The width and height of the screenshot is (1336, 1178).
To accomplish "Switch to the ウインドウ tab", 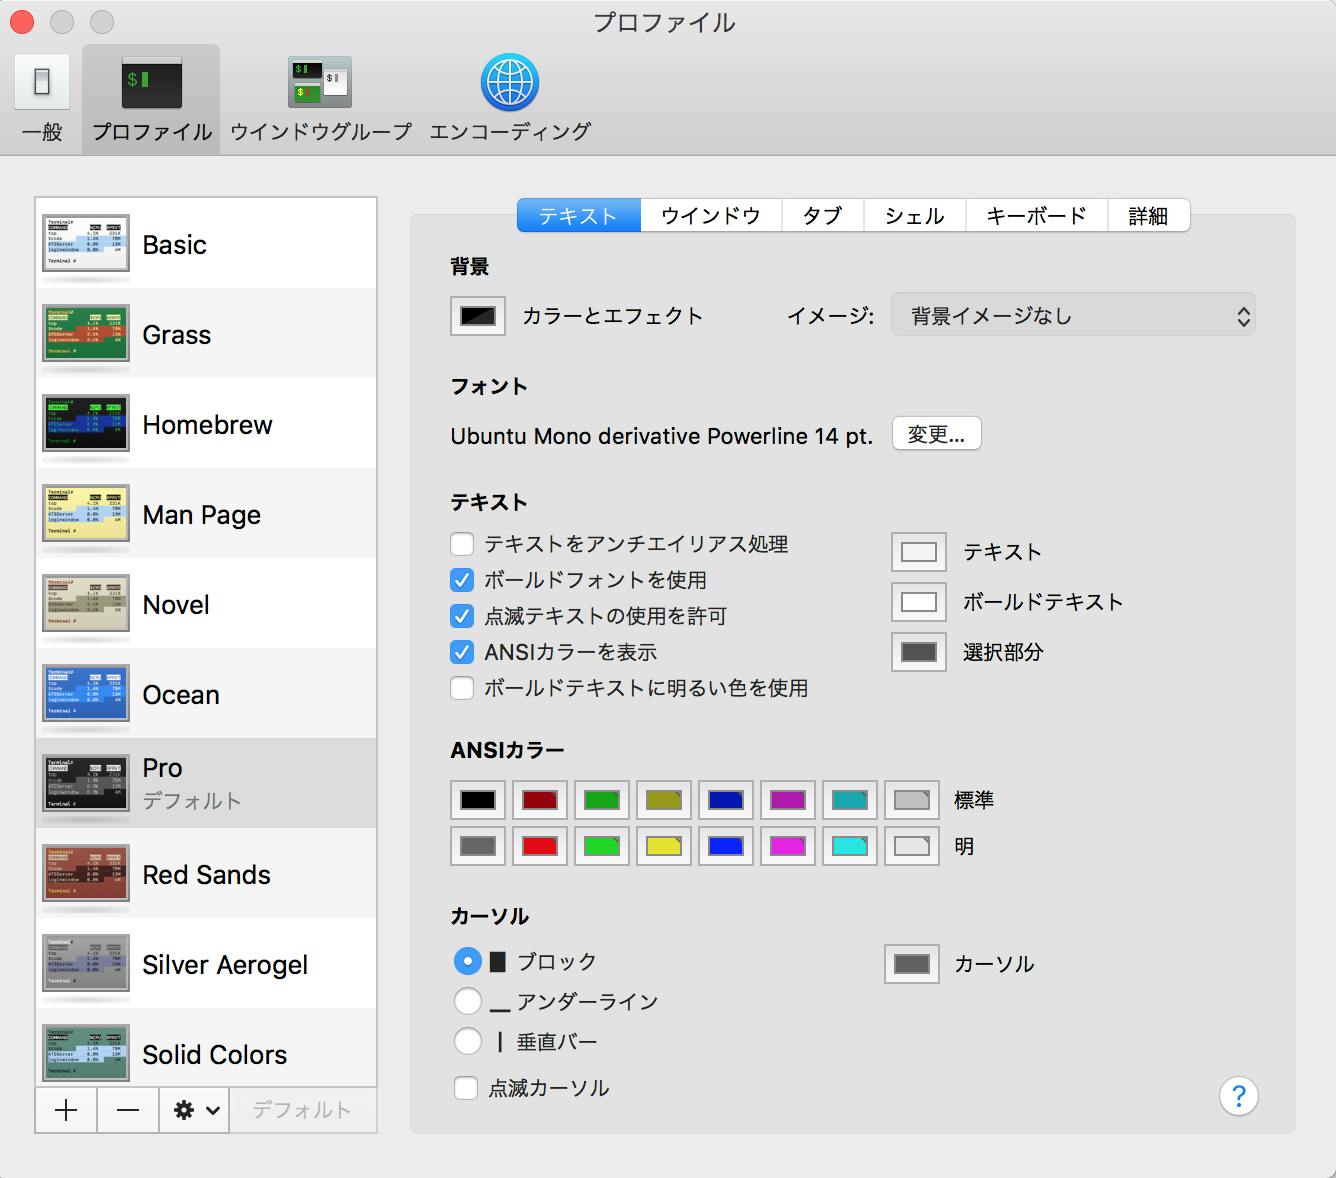I will 710,215.
